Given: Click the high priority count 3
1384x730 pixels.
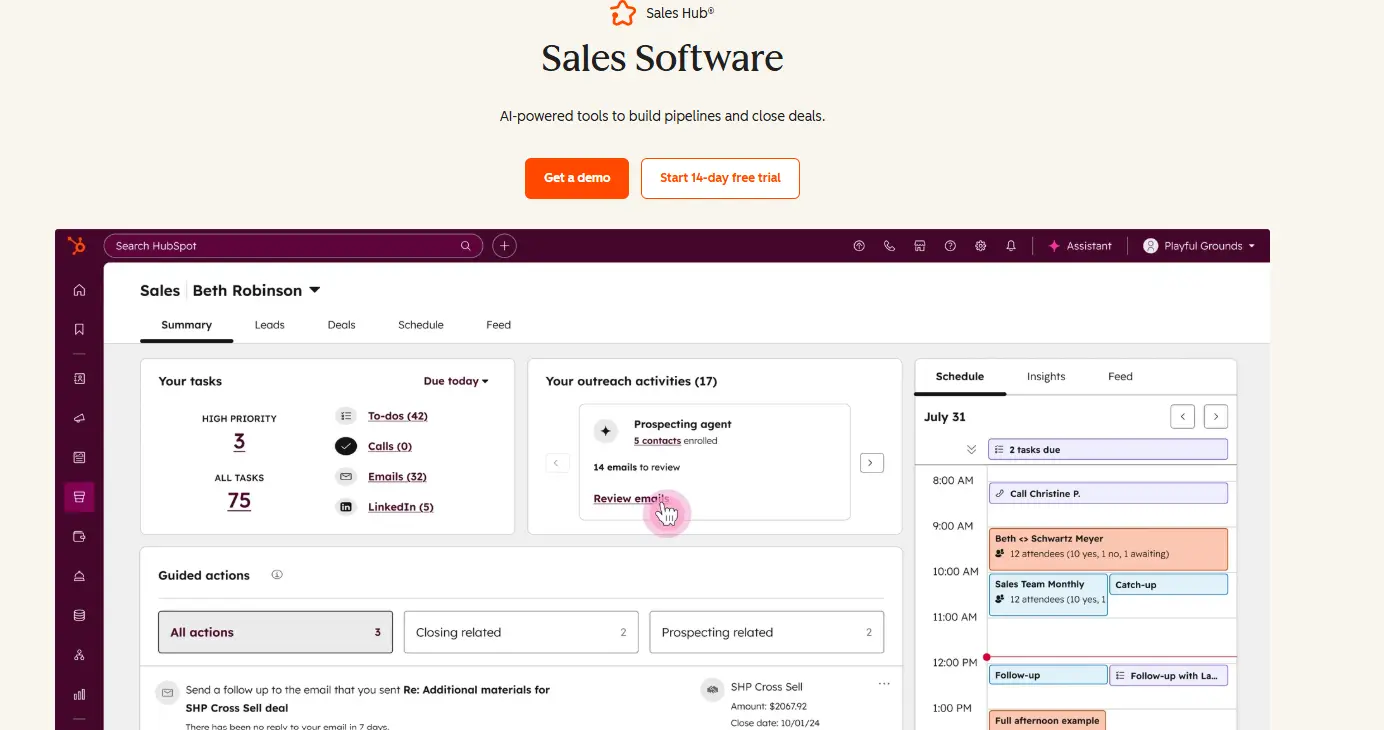Looking at the screenshot, I should point(239,442).
